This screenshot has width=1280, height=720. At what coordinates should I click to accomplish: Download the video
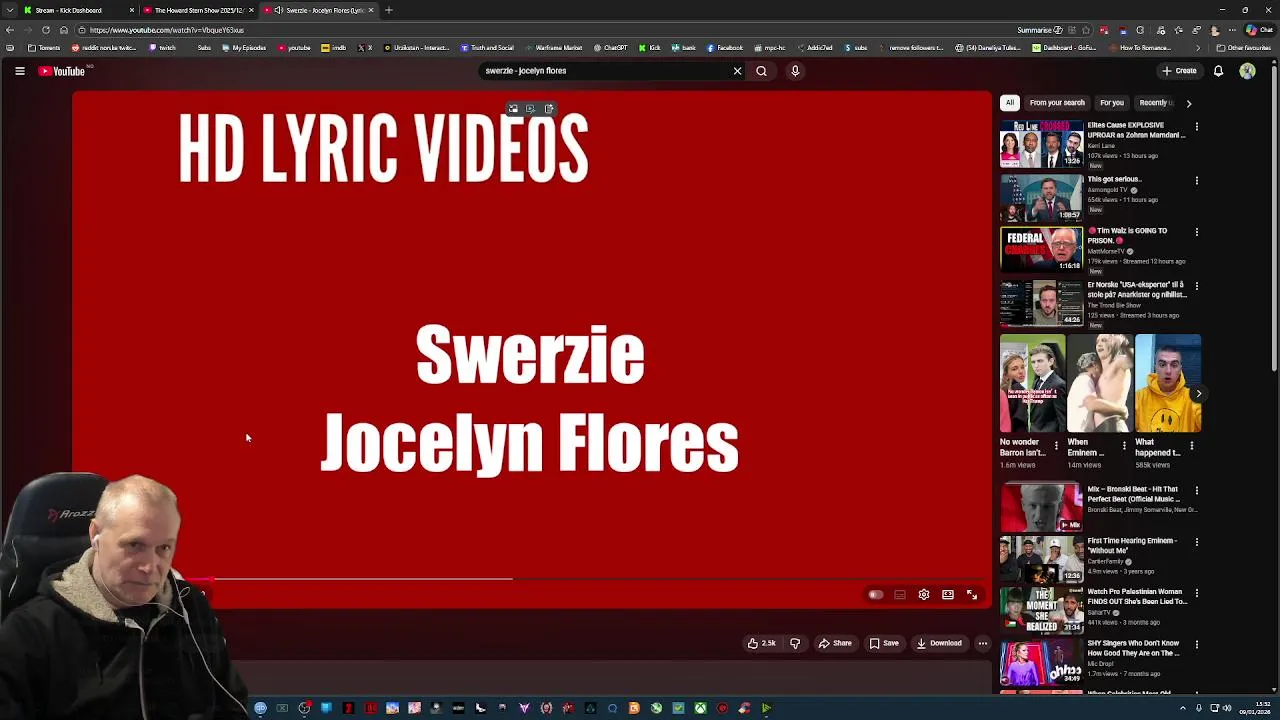(x=939, y=643)
